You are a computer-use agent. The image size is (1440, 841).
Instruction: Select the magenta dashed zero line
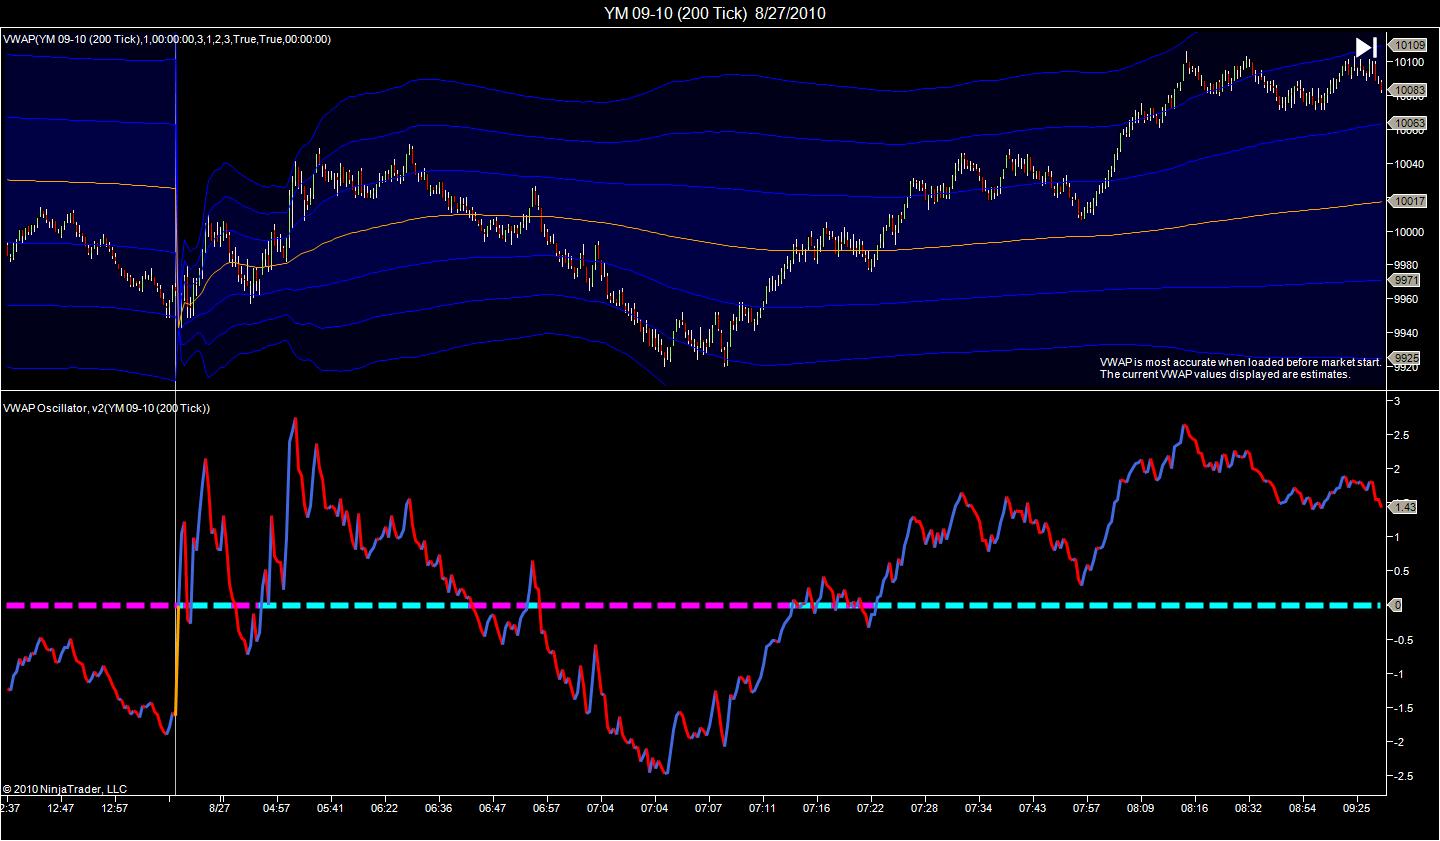(90, 605)
